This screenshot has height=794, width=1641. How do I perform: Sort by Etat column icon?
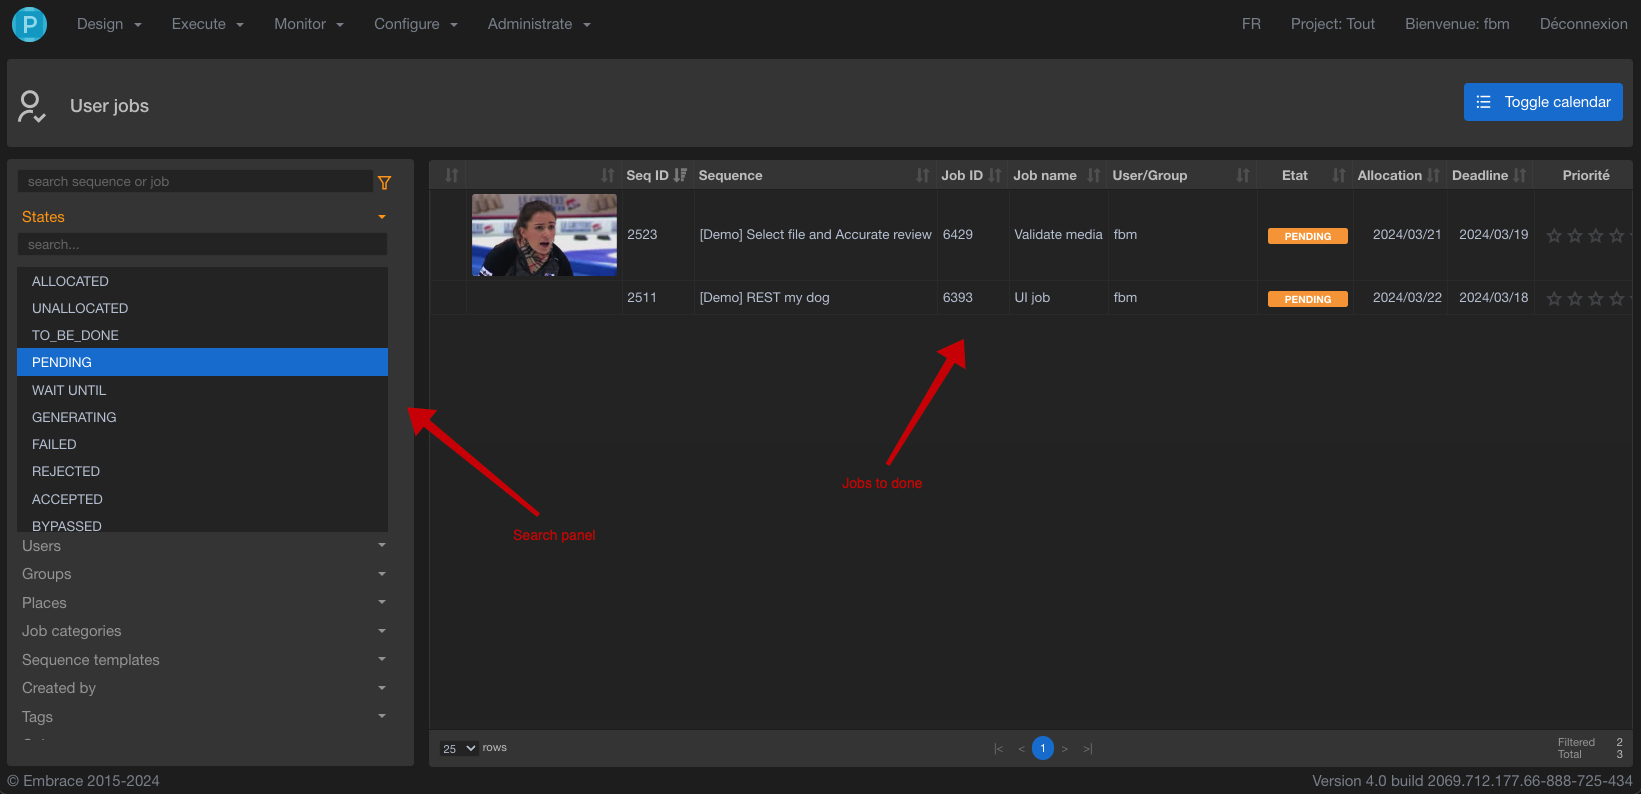tap(1339, 175)
